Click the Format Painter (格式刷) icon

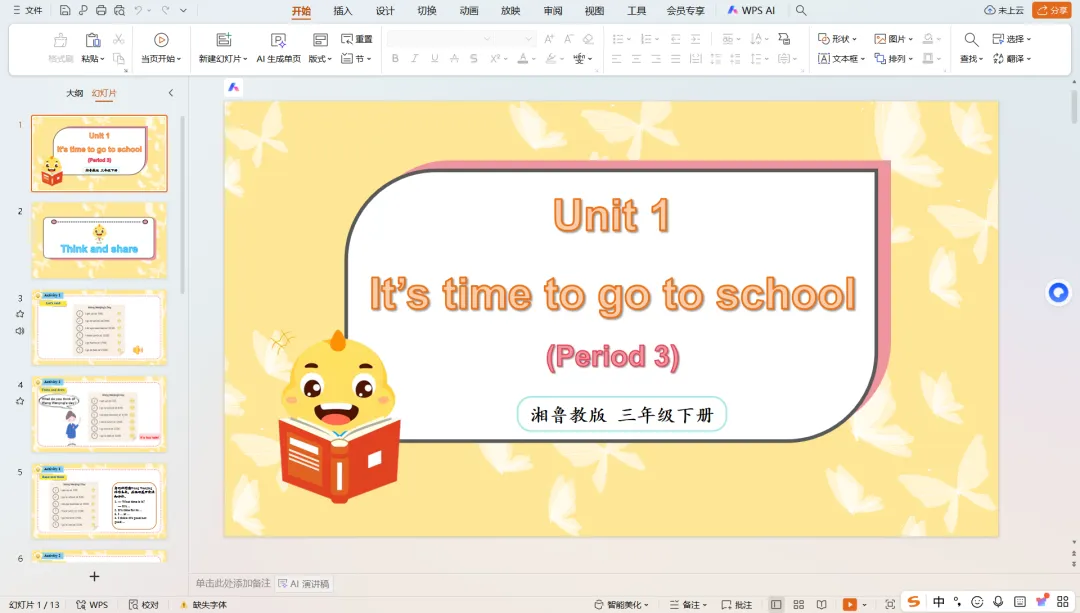pos(61,40)
